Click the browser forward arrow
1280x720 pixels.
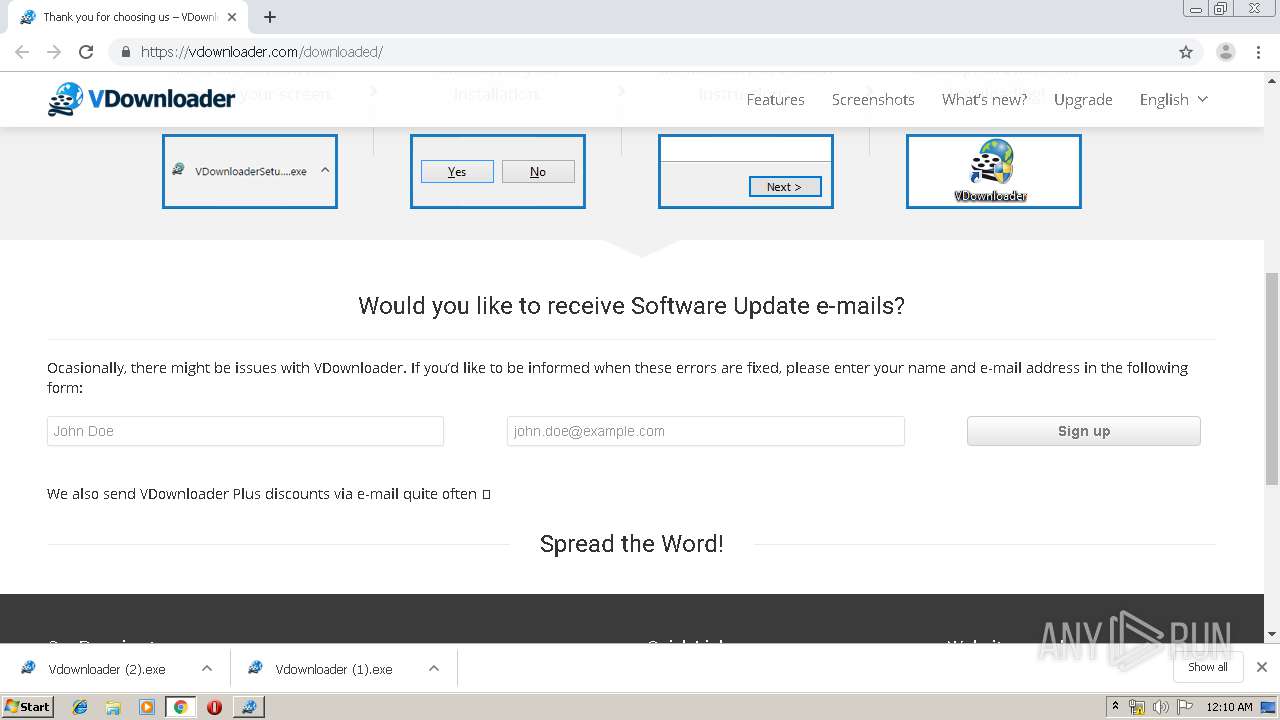54,52
